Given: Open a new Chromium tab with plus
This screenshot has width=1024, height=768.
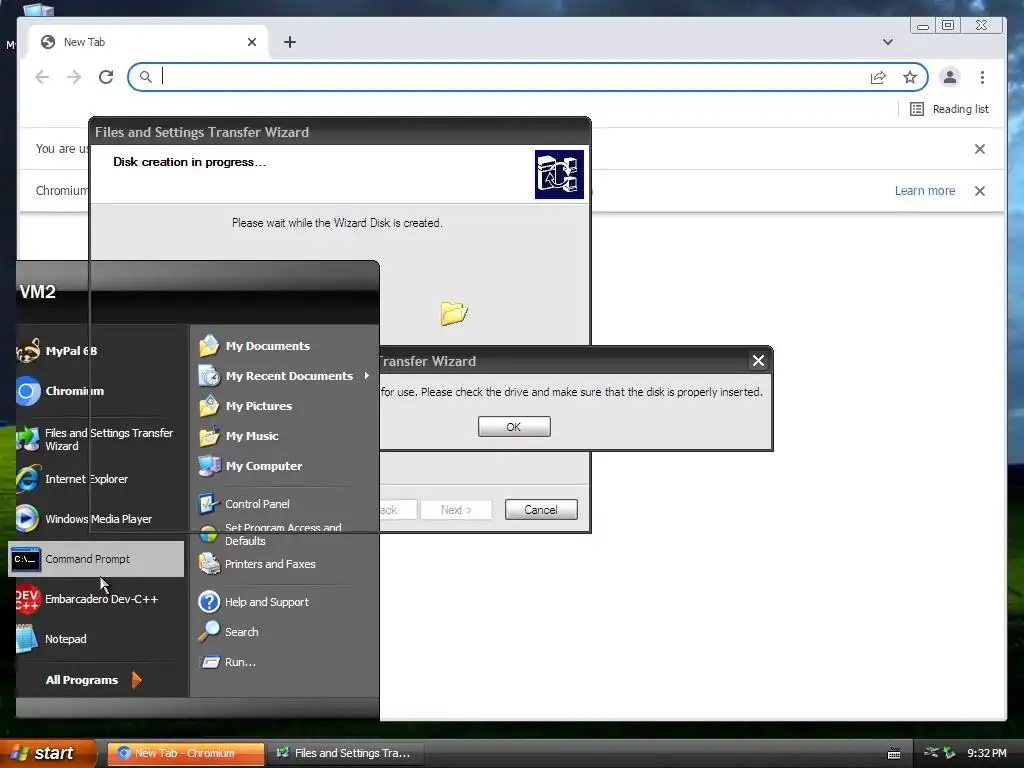Looking at the screenshot, I should (x=290, y=42).
